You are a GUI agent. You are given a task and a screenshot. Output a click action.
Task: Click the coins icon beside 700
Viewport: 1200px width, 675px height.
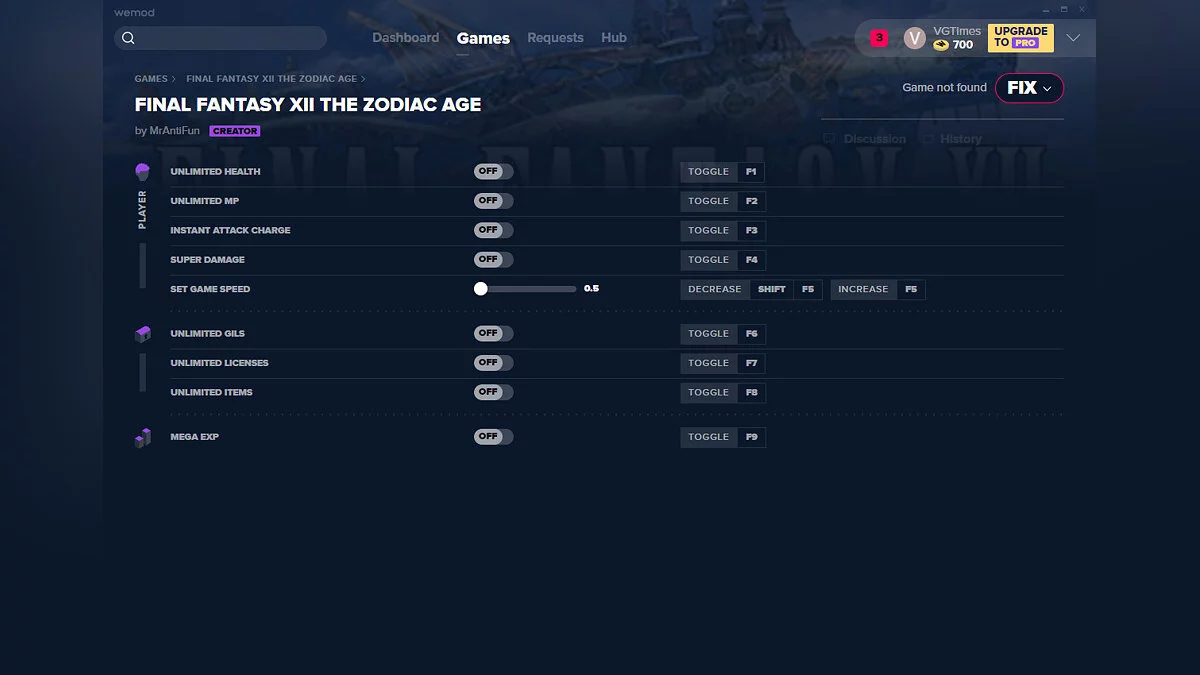941,45
